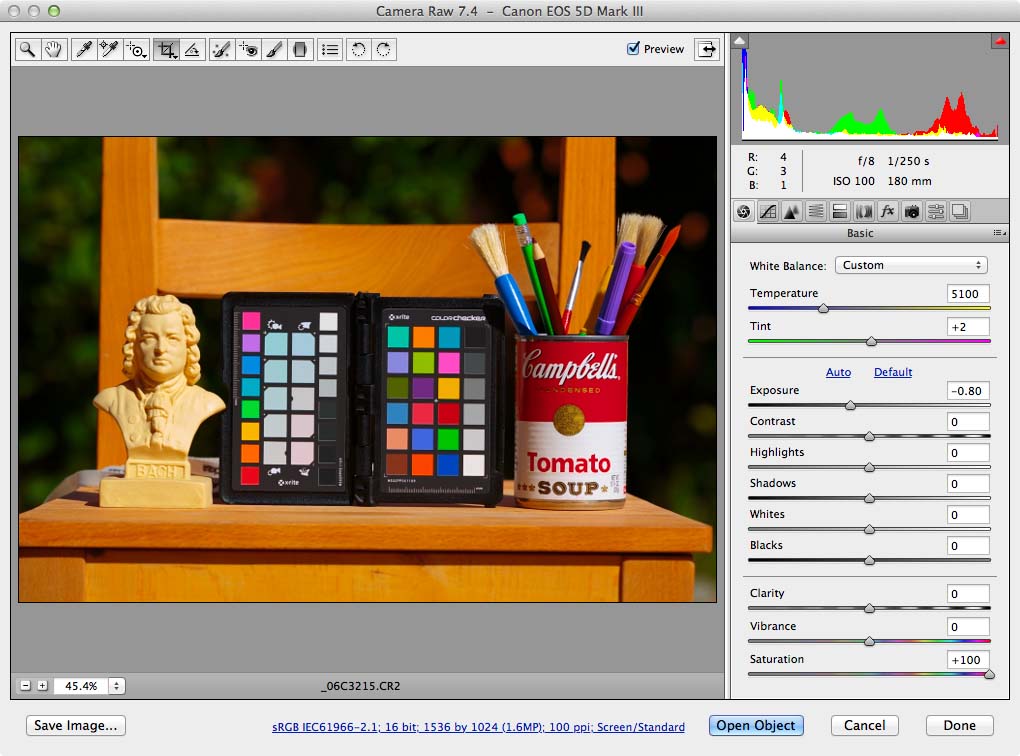
Task: Click the Tint slider handle
Action: (872, 341)
